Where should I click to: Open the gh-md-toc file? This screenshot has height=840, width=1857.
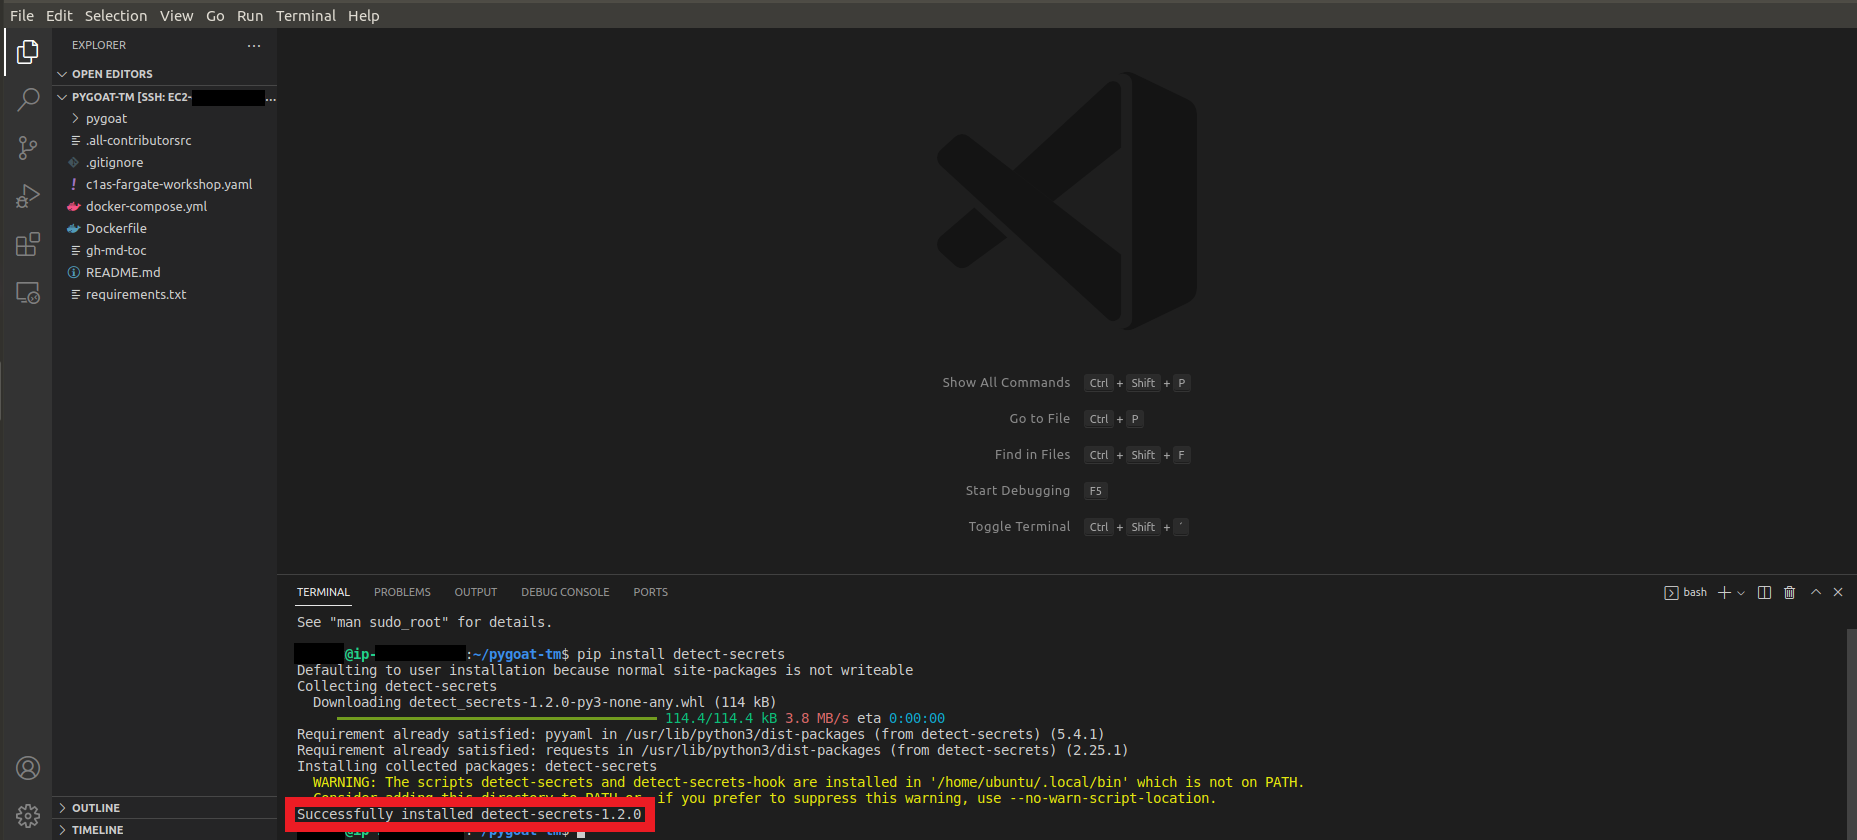click(x=164, y=250)
